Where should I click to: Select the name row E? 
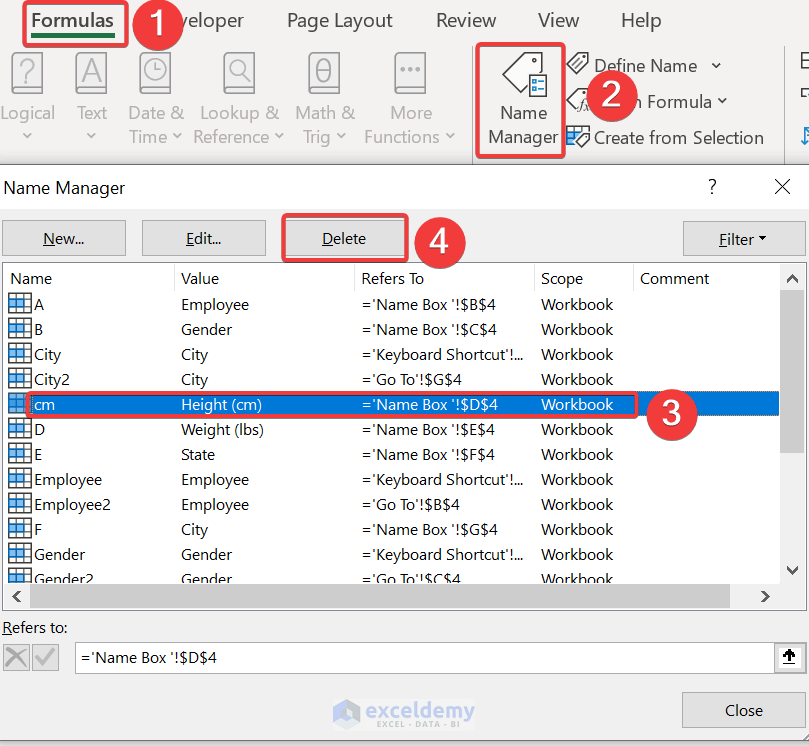[393, 455]
